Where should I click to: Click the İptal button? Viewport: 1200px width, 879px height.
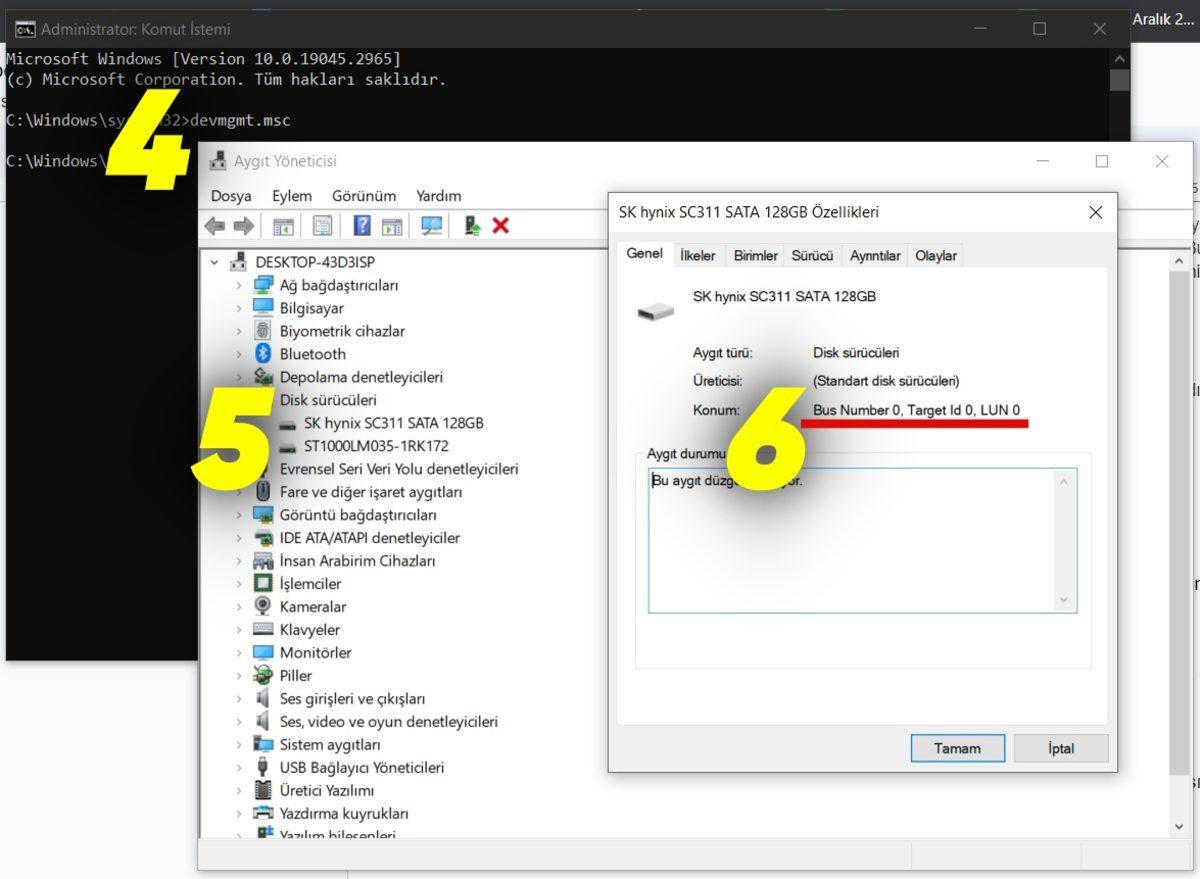click(1060, 748)
